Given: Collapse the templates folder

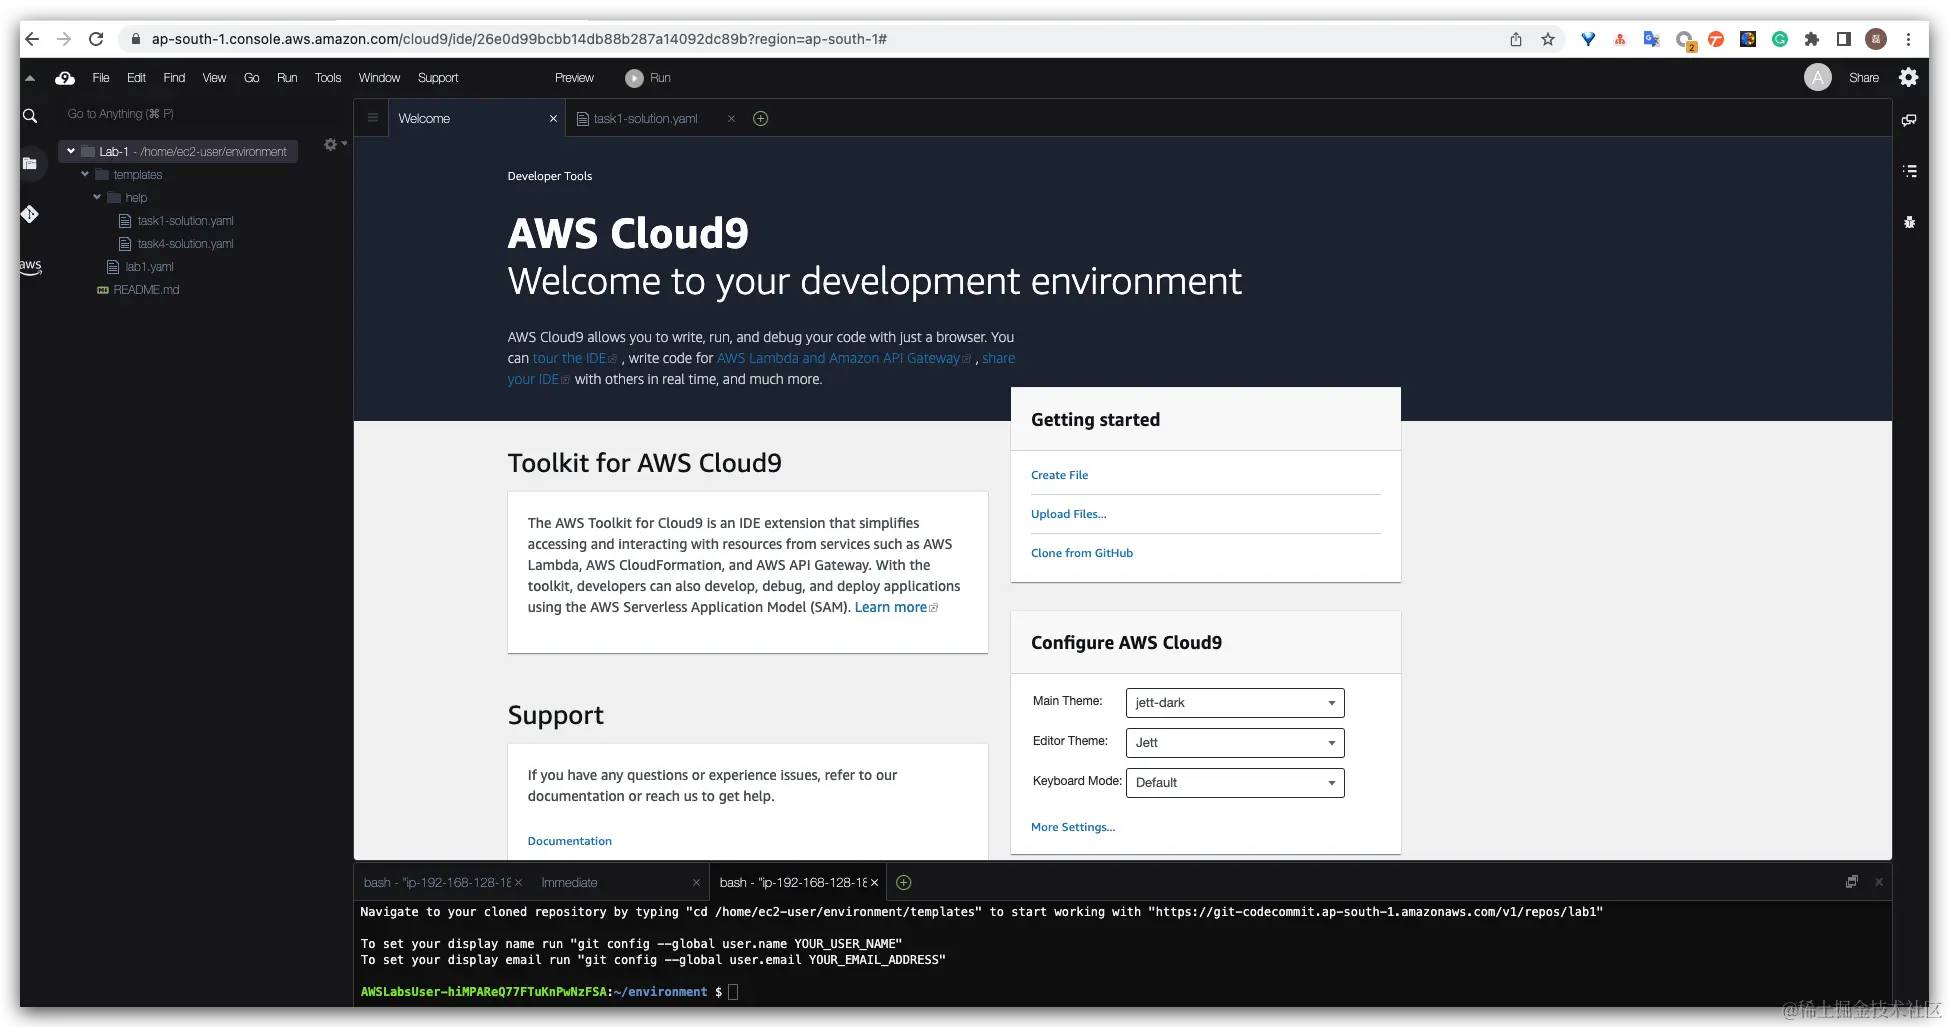Looking at the screenshot, I should coord(85,175).
